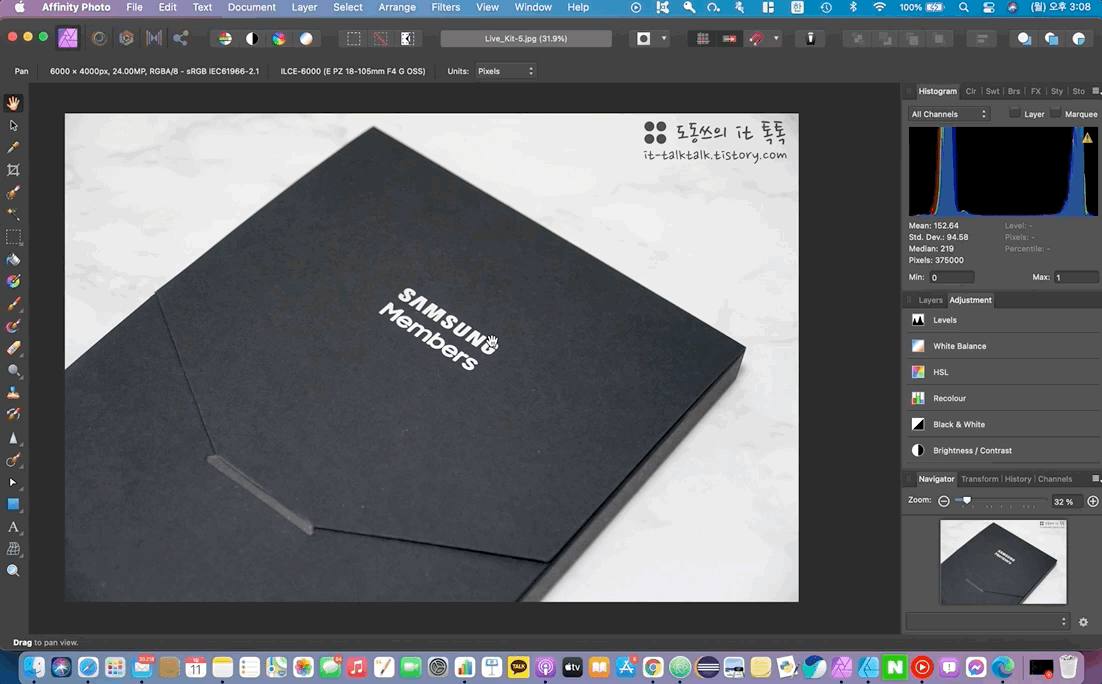Toggle the grid display toolbar button
Viewport: 1102px width, 684px height.
[702, 39]
